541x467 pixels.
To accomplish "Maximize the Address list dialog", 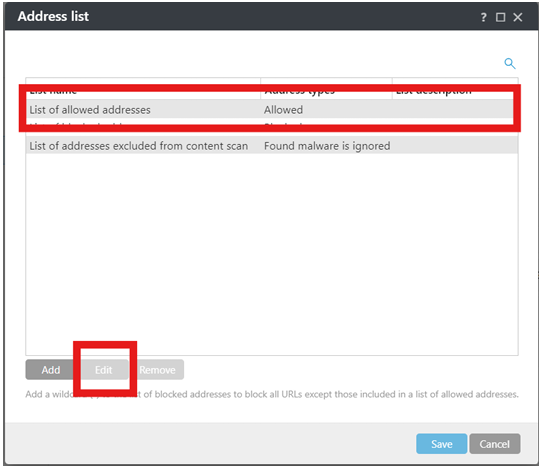I will click(x=500, y=17).
